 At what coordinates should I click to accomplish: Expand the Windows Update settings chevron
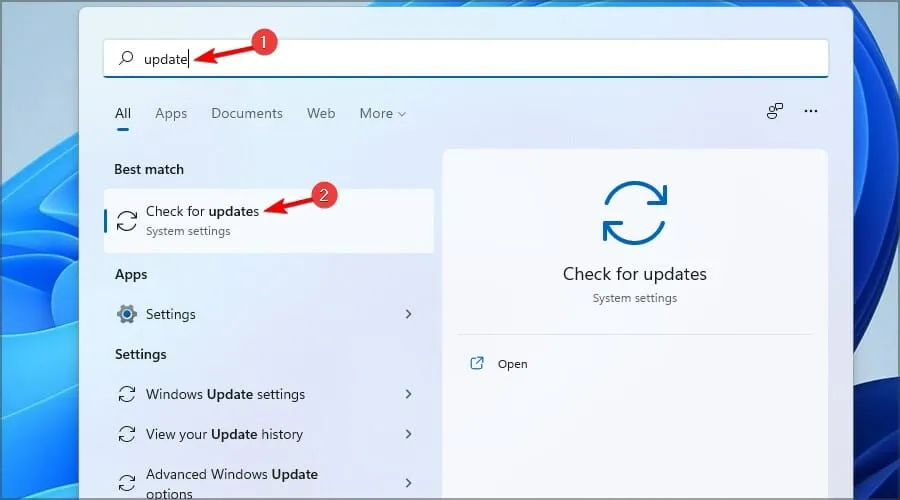[x=408, y=394]
